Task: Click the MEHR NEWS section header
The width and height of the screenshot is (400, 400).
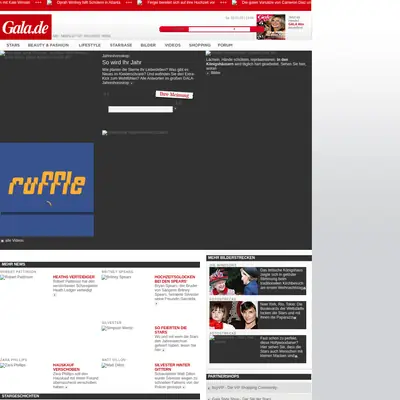Action: (x=100, y=264)
